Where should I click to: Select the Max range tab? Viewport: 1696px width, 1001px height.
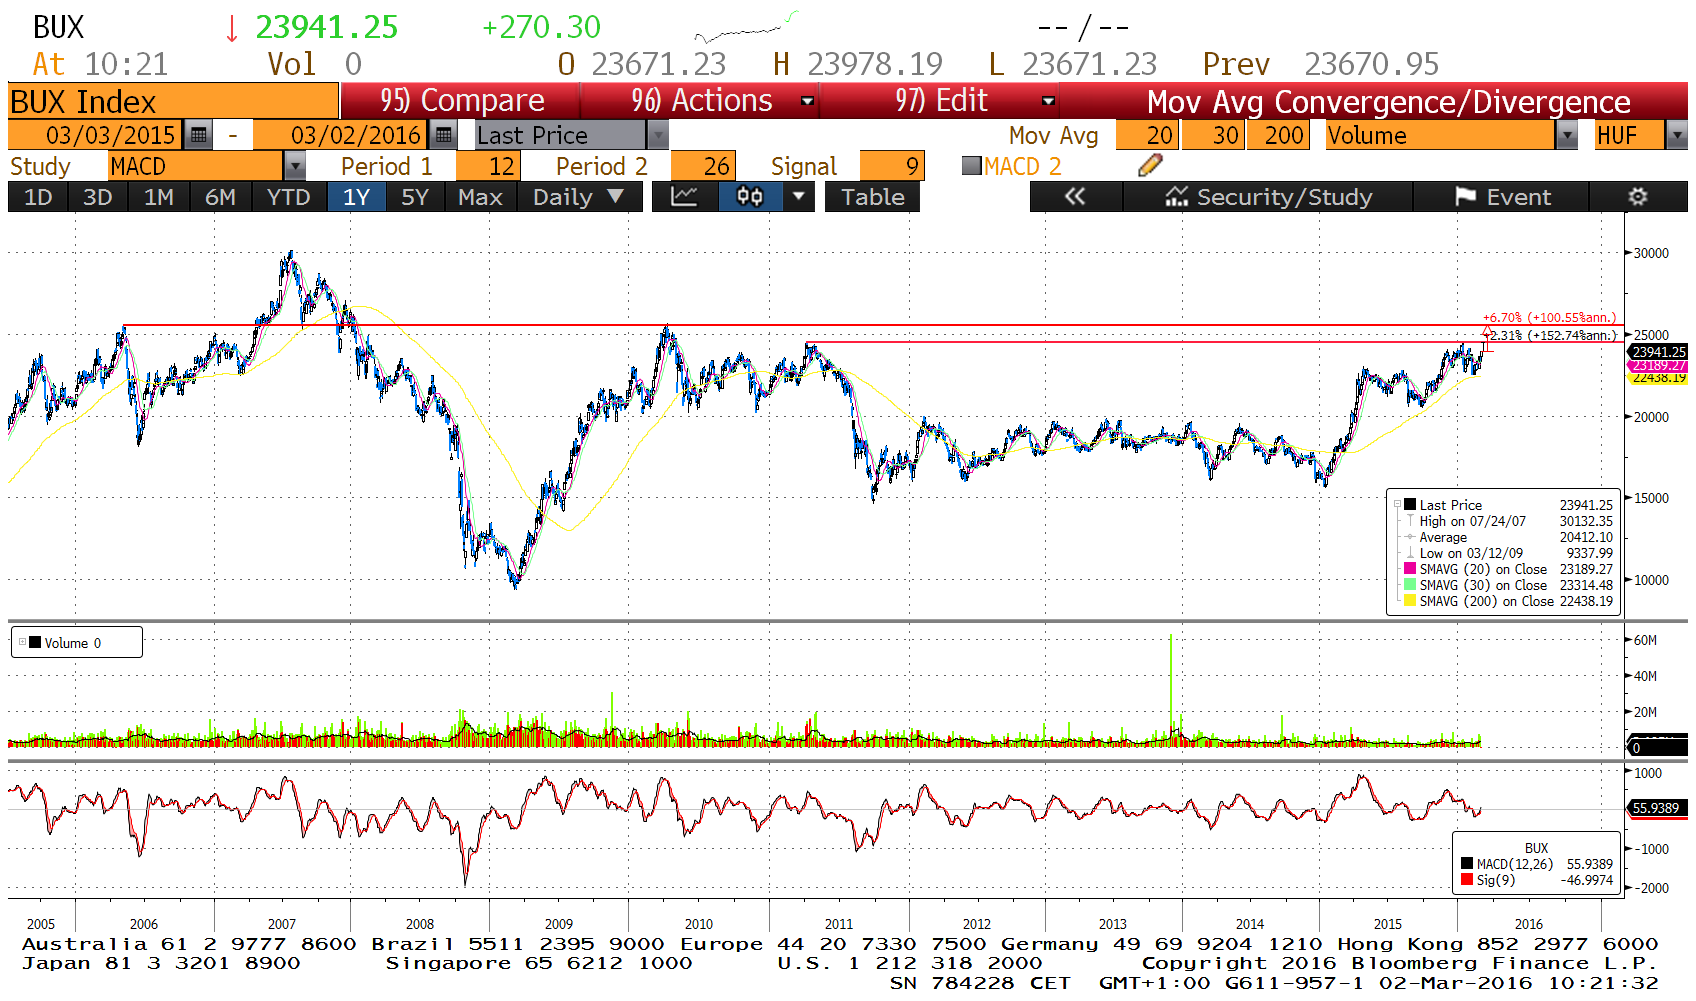480,197
